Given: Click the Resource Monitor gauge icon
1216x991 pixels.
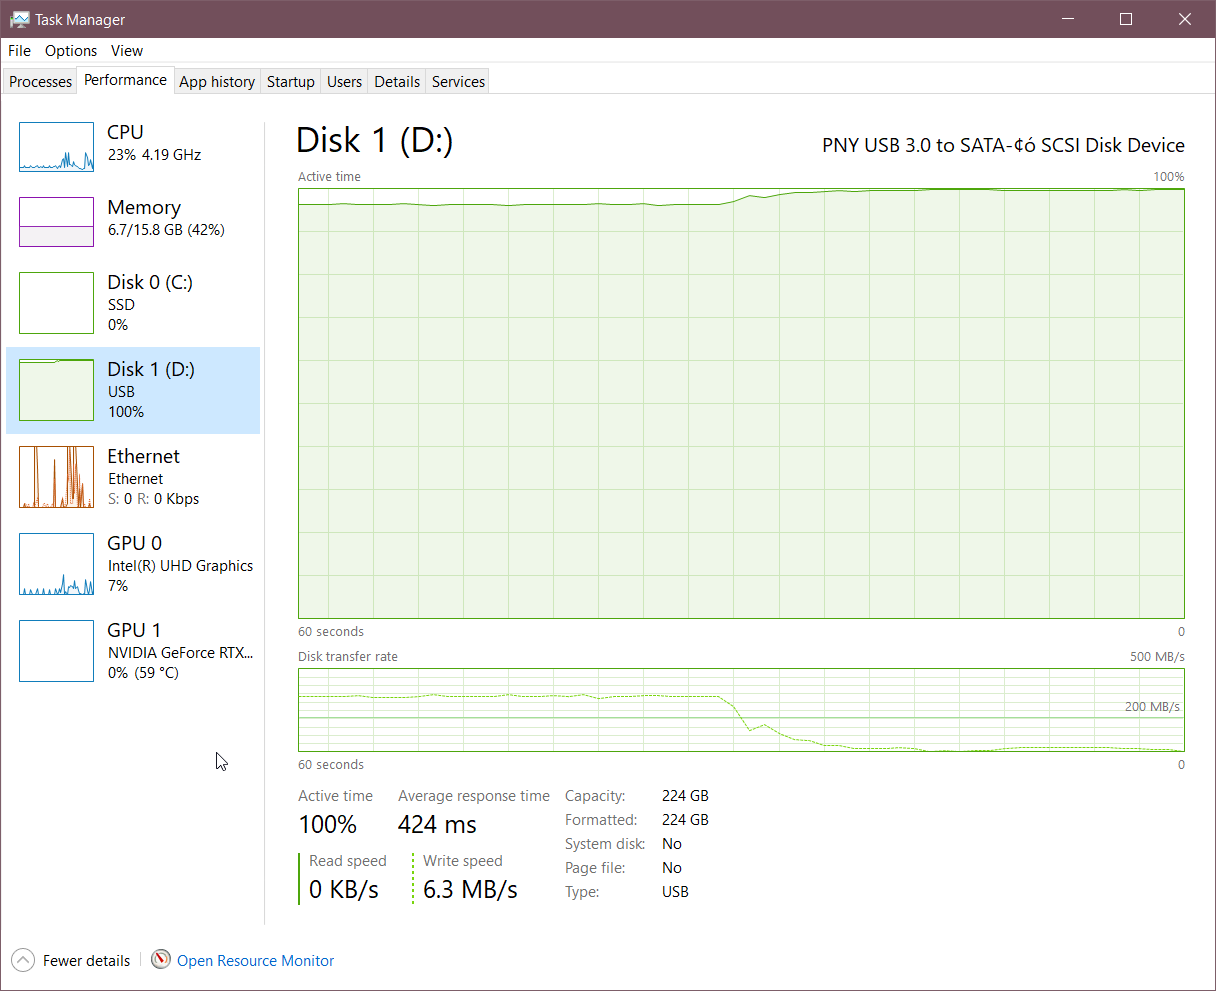Looking at the screenshot, I should [161, 960].
